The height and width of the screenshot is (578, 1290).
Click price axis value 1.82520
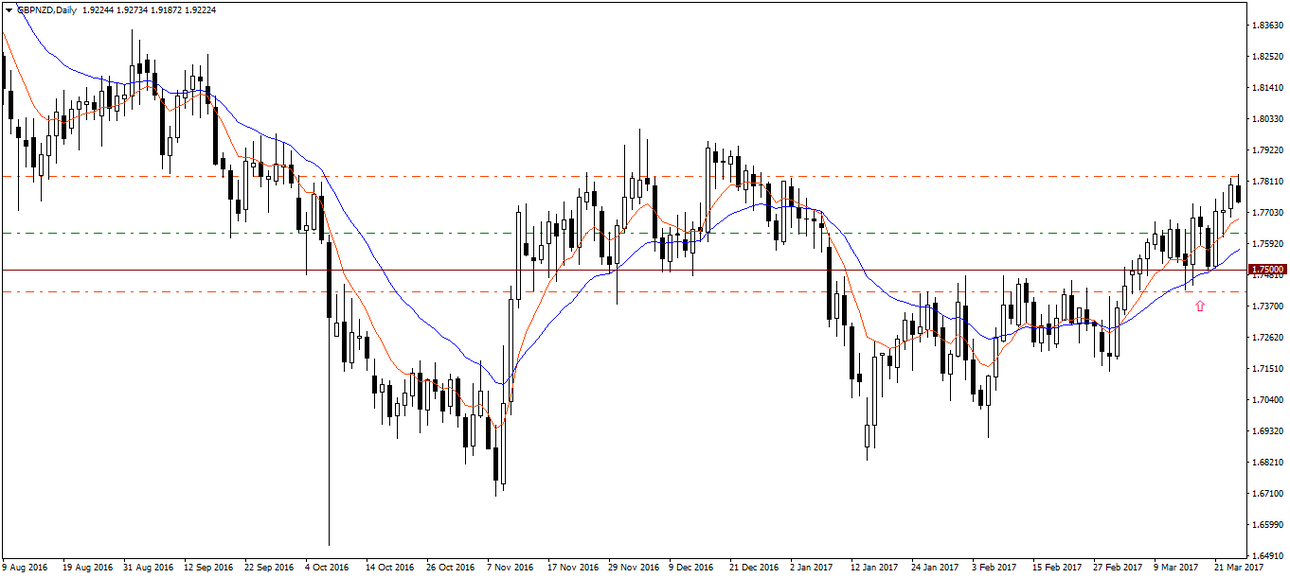click(1270, 56)
